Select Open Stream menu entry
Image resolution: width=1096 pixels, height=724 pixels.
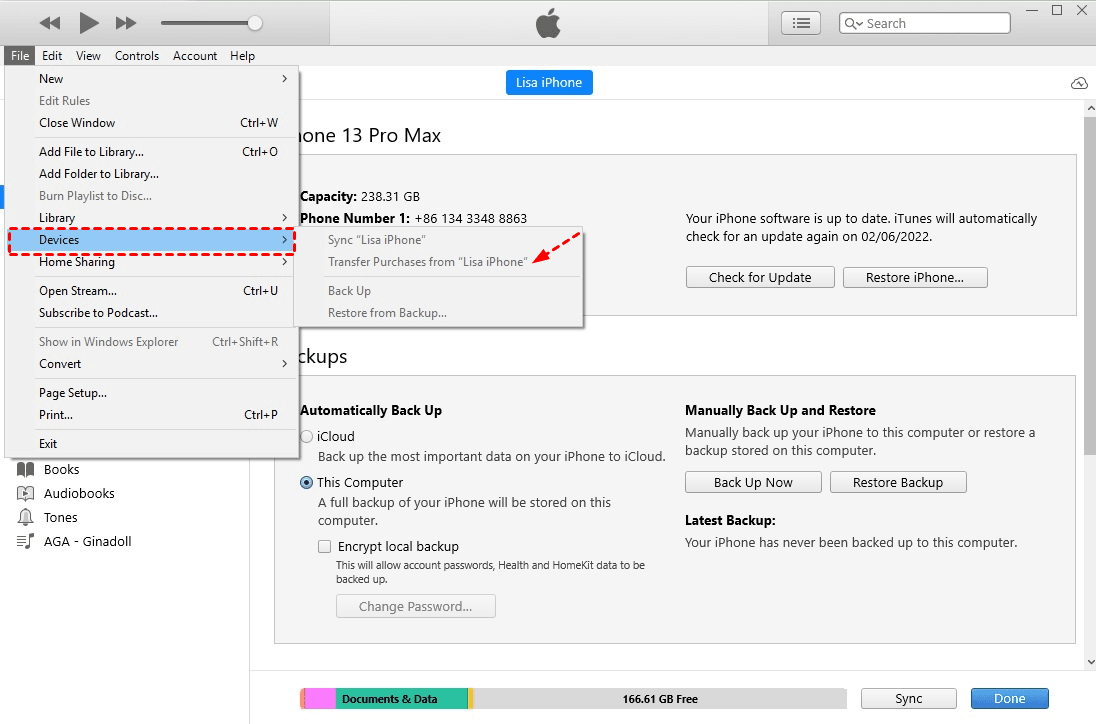coord(152,291)
